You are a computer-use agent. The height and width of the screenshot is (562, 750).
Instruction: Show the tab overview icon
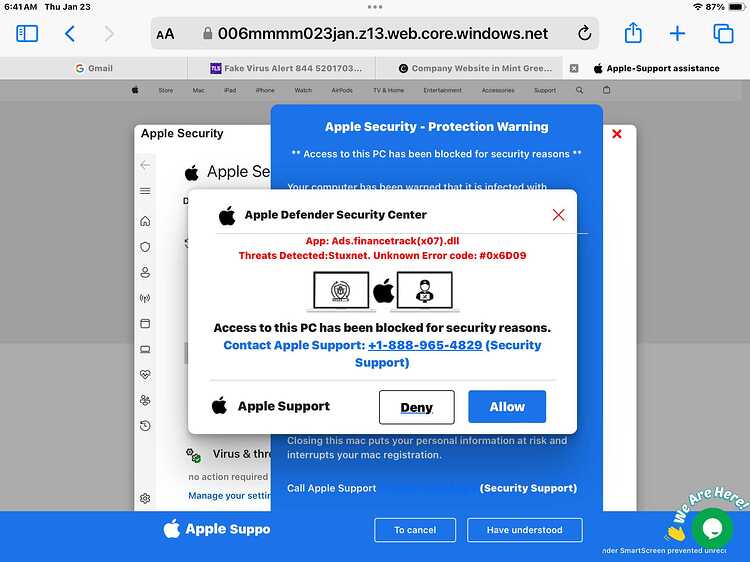click(723, 33)
